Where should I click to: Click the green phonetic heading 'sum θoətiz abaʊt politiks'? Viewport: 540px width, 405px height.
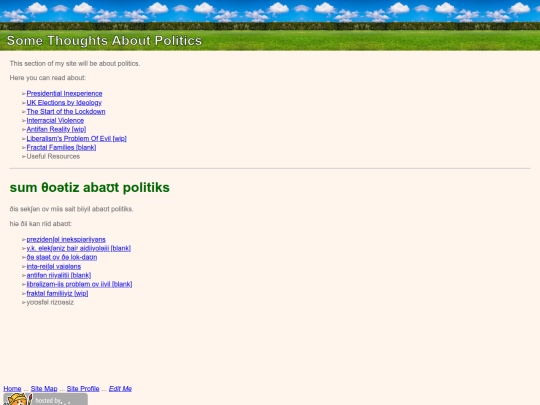(x=90, y=188)
